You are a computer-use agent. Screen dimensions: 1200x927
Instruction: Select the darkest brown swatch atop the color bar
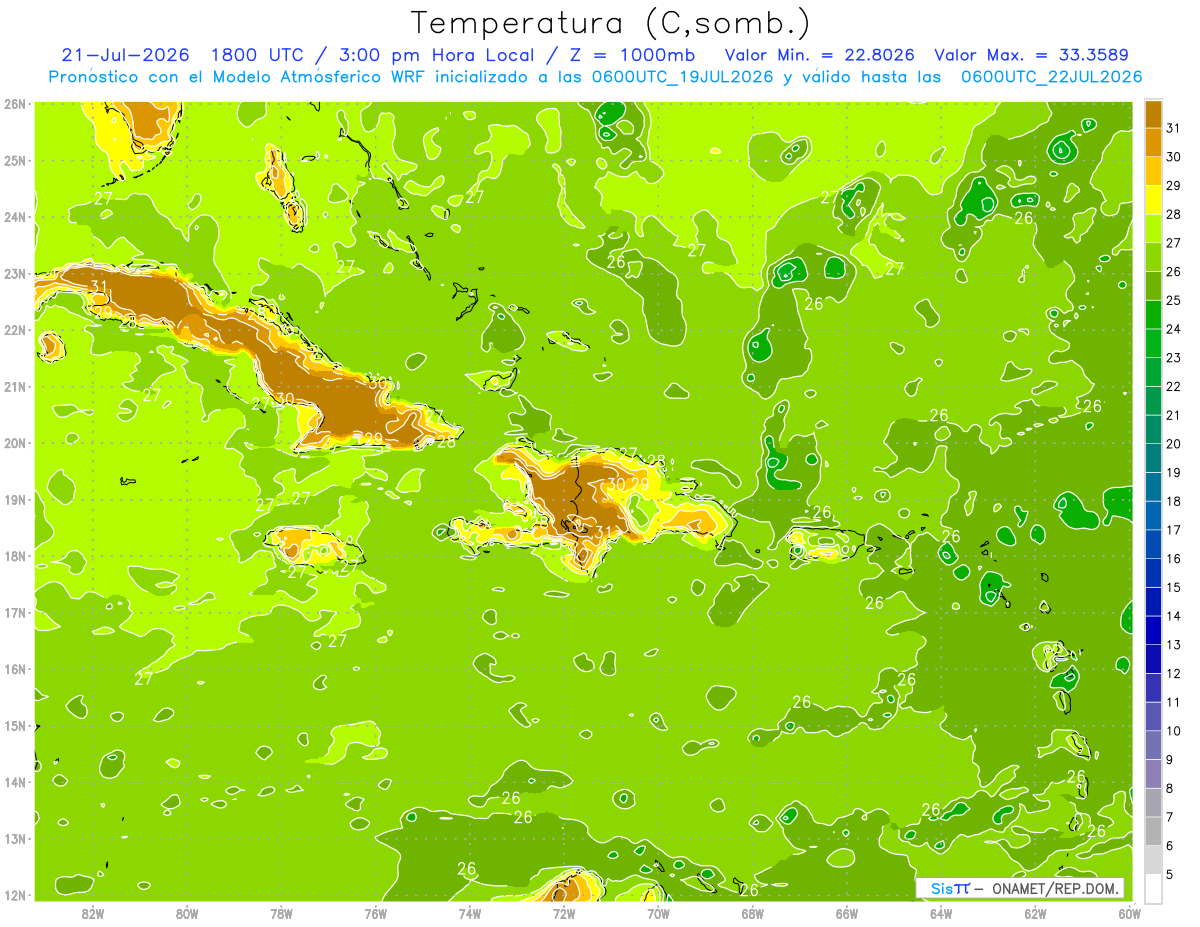(1153, 114)
